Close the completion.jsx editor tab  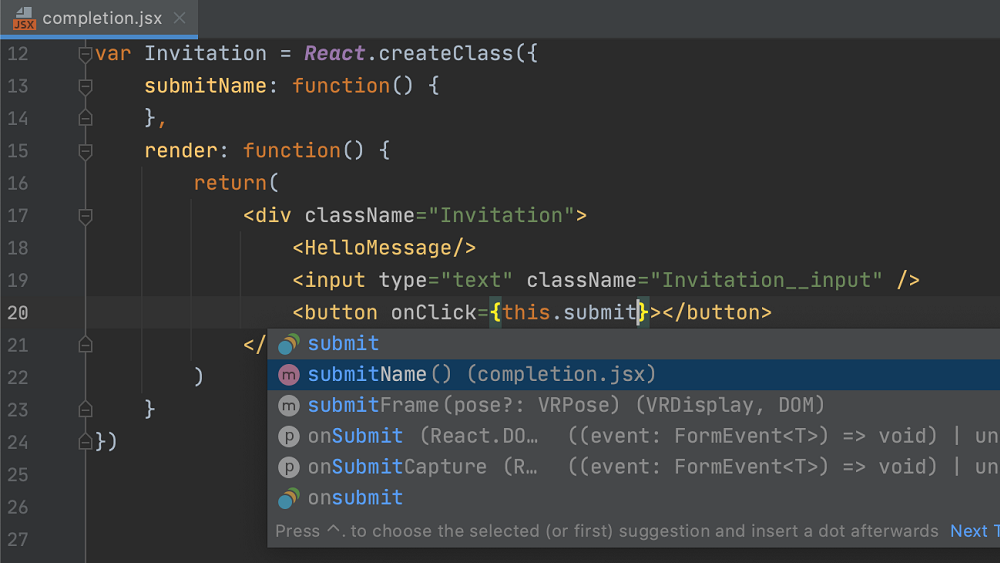click(178, 18)
